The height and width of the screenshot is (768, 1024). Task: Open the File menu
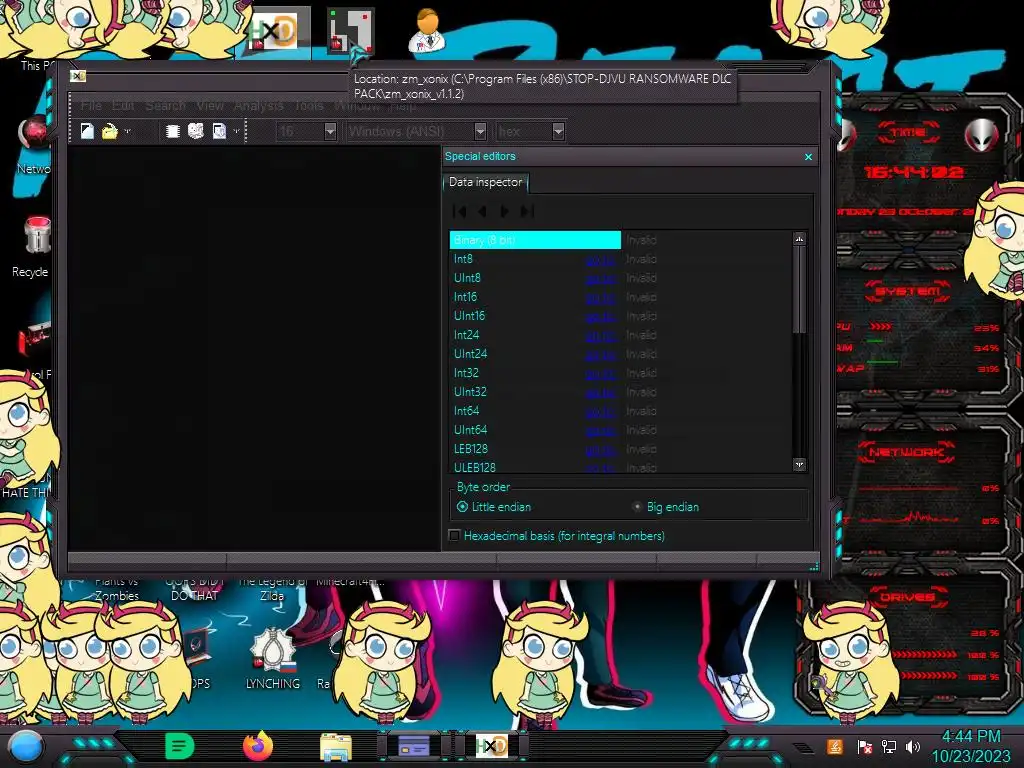(x=91, y=105)
